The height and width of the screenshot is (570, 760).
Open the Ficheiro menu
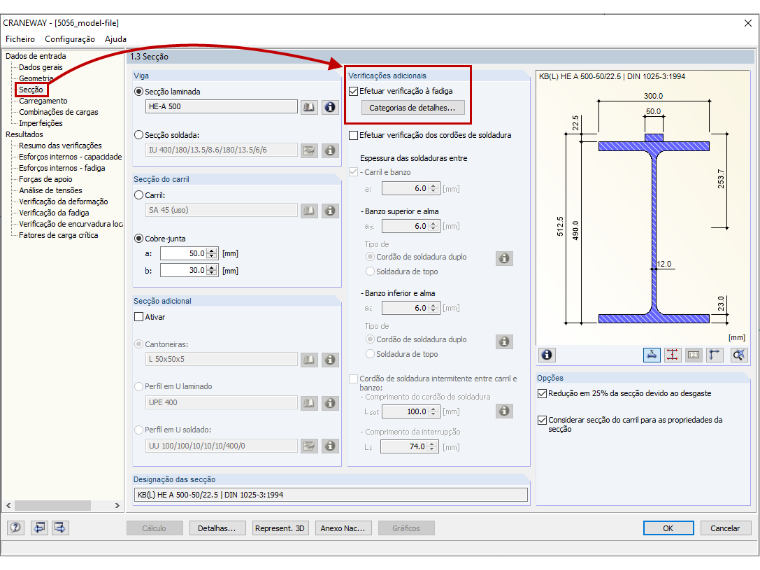20,39
